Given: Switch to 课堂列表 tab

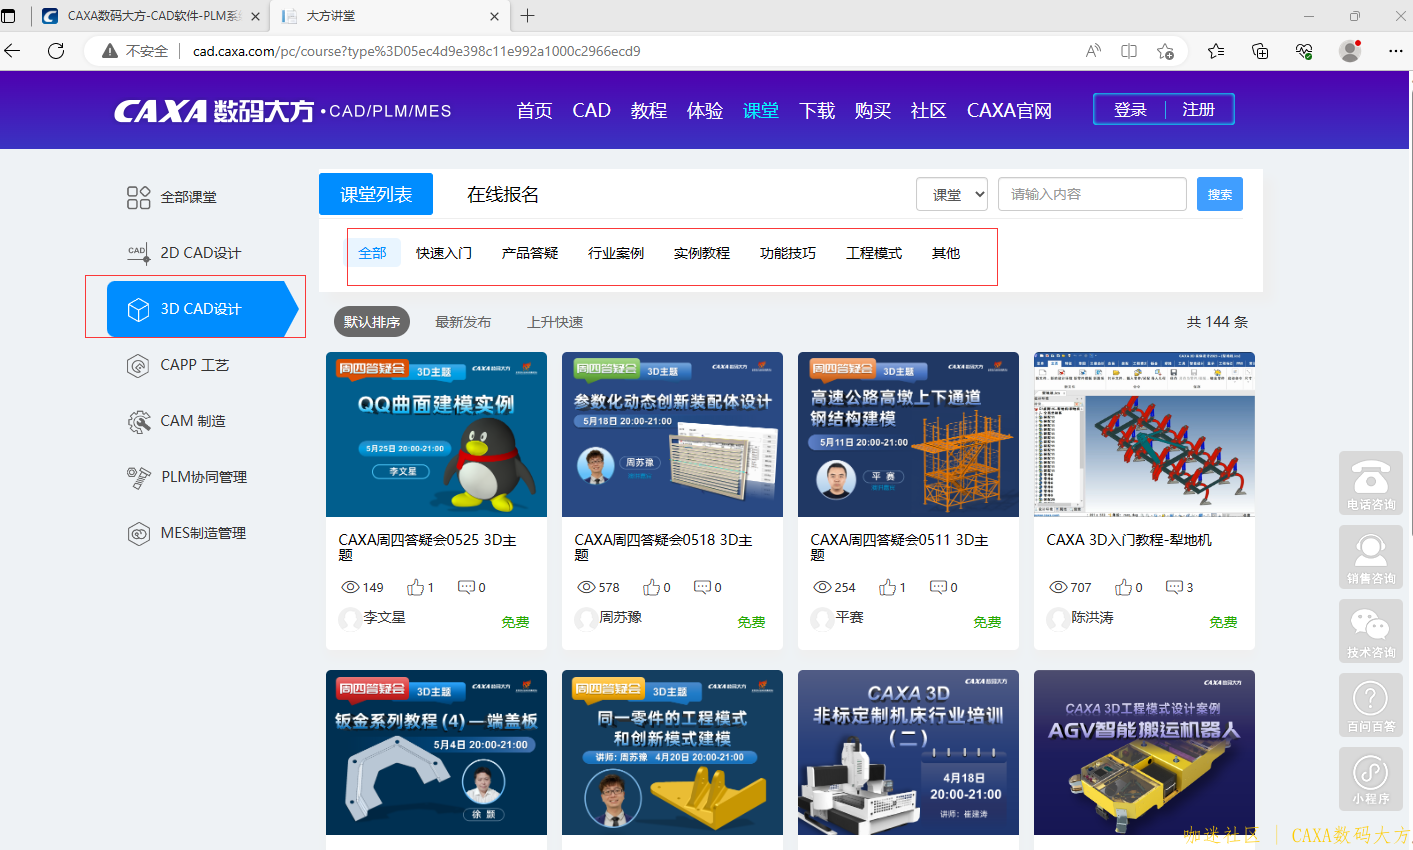Looking at the screenshot, I should coord(376,194).
